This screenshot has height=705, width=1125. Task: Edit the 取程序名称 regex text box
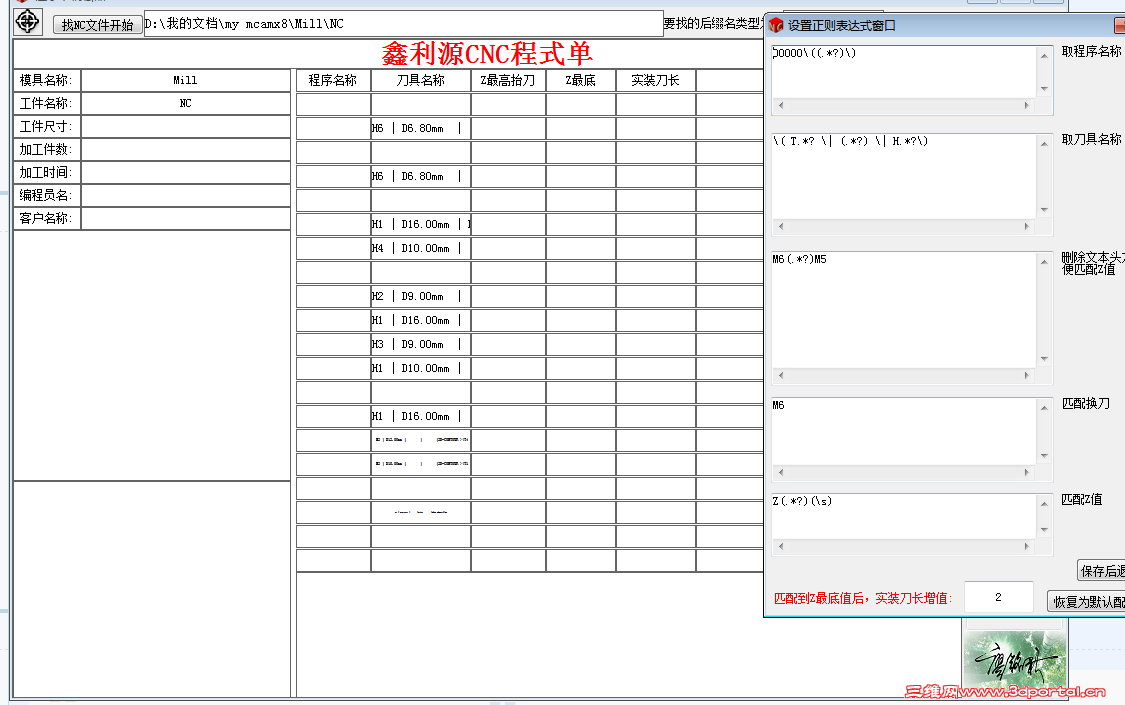pyautogui.click(x=900, y=68)
